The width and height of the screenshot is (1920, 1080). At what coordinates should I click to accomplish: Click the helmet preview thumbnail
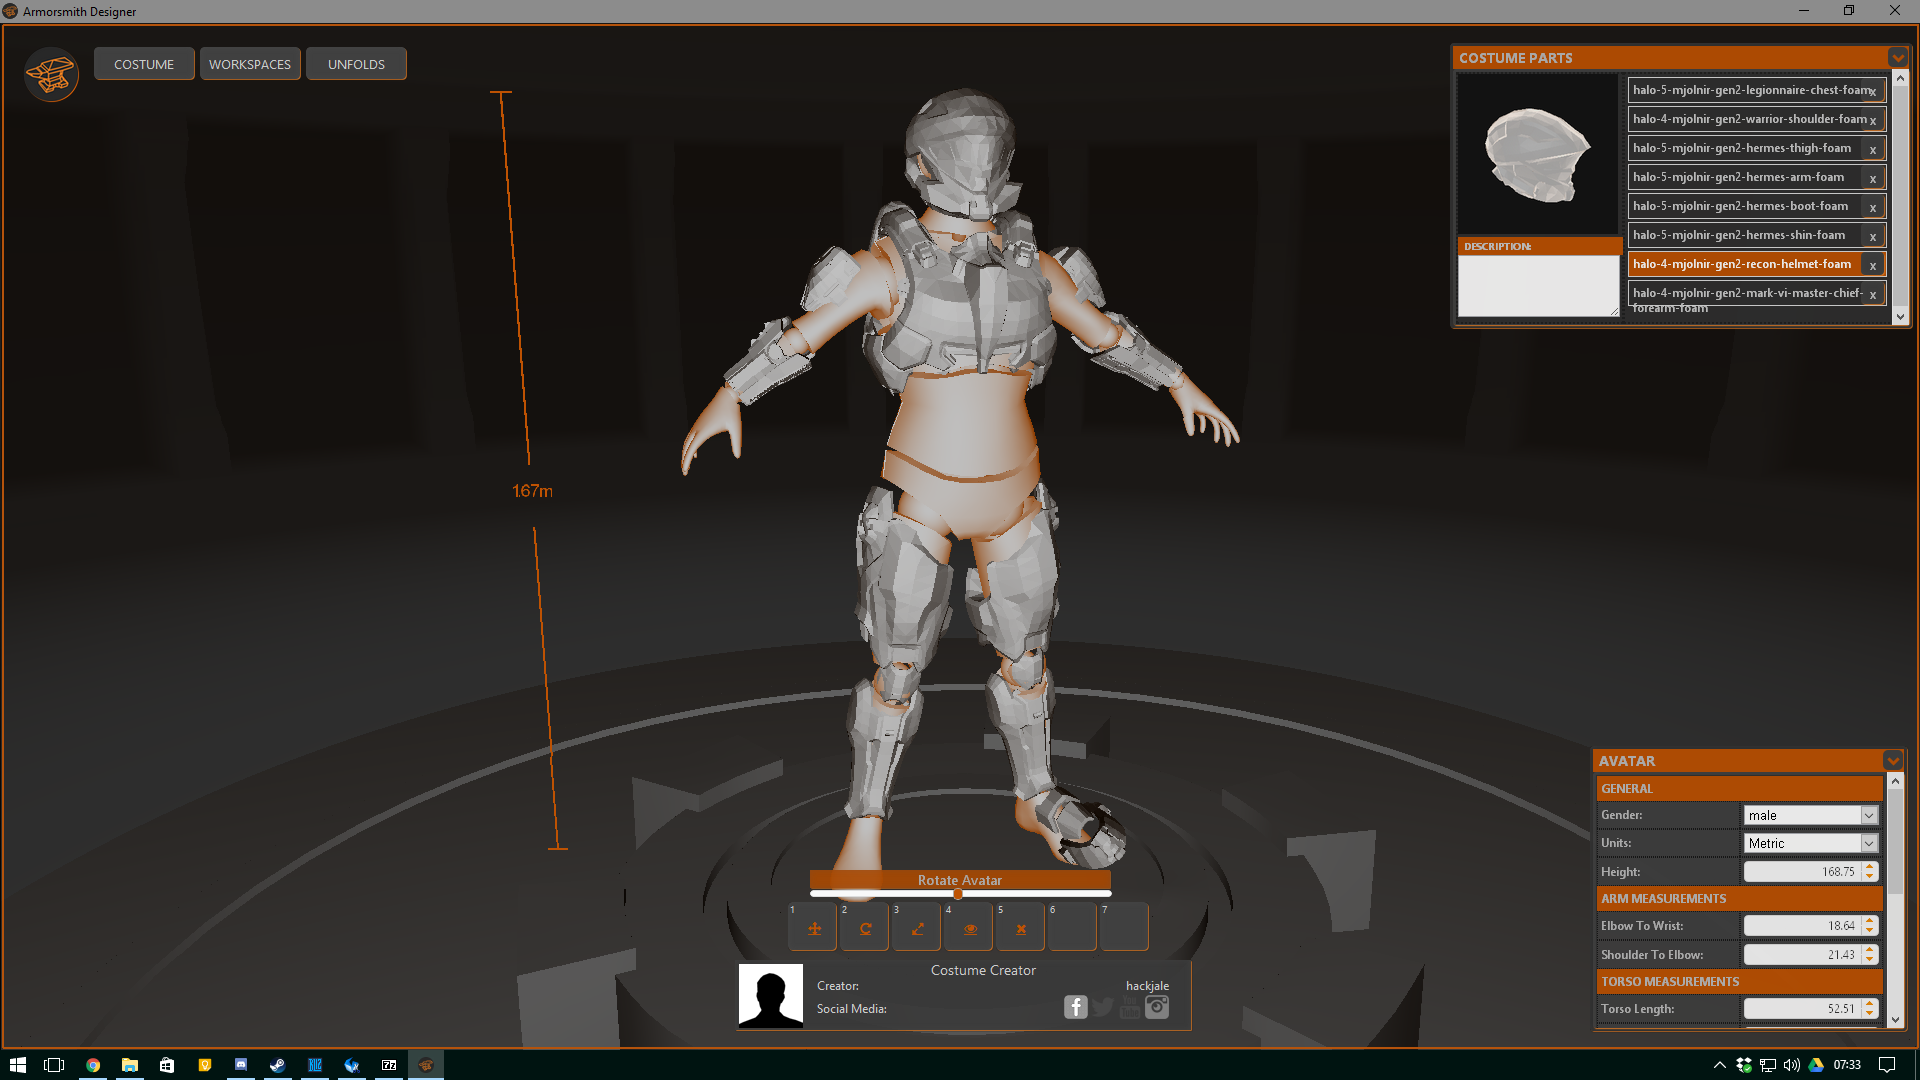pyautogui.click(x=1538, y=155)
